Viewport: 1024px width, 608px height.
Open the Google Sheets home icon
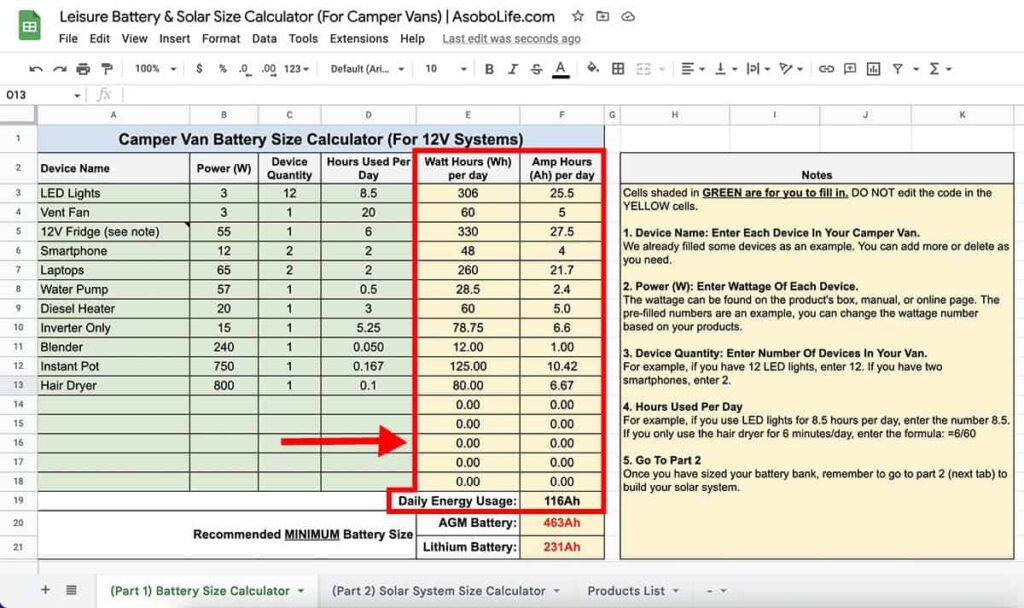[29, 27]
